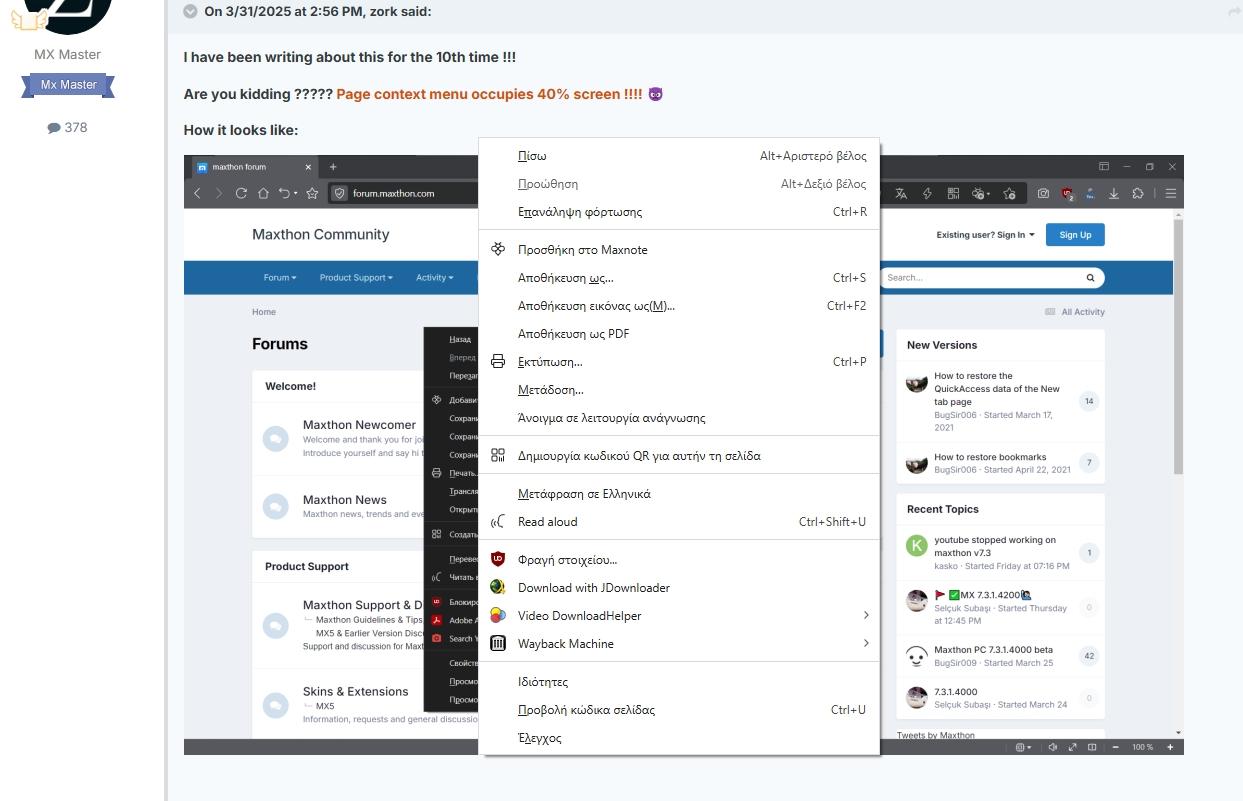Choose Προβολή κώδικα σελίδας menu entry
This screenshot has height=801, width=1243.
coord(680,710)
